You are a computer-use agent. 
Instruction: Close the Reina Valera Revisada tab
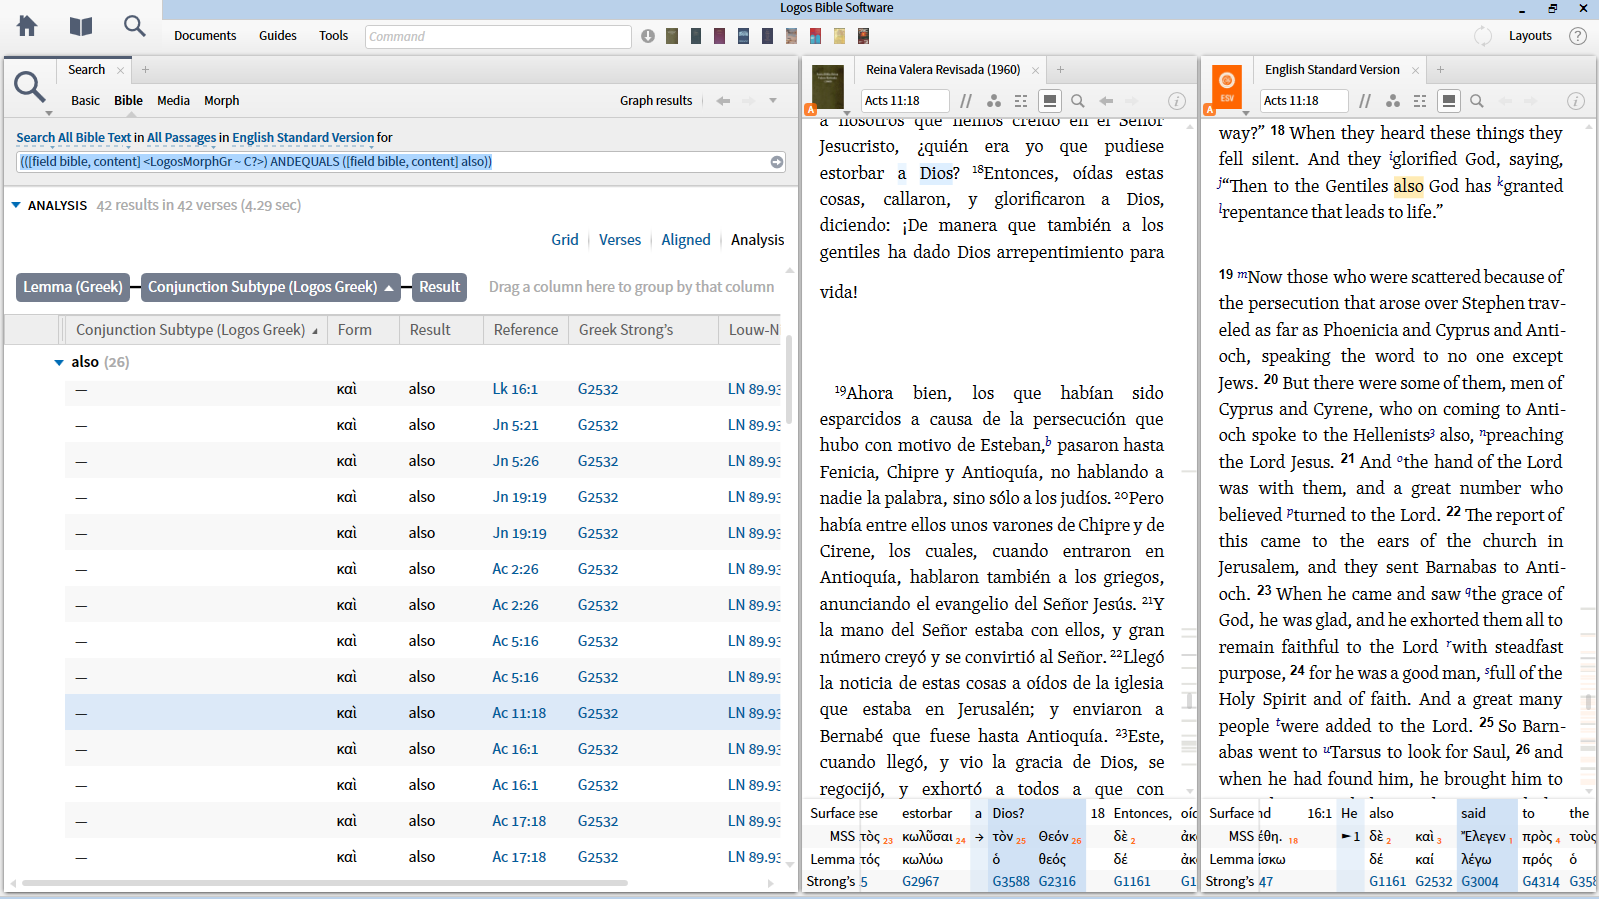tap(1035, 70)
